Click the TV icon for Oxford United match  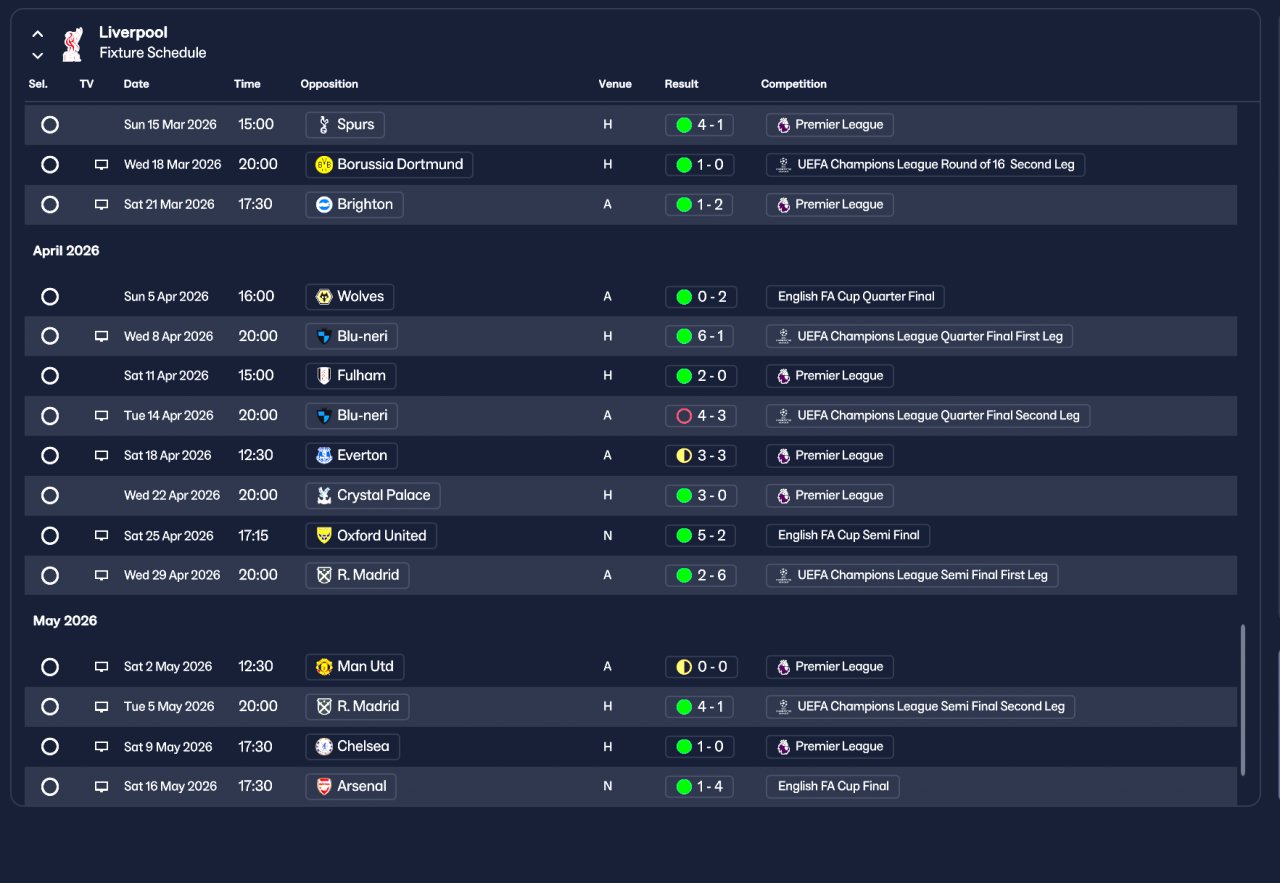coord(101,536)
